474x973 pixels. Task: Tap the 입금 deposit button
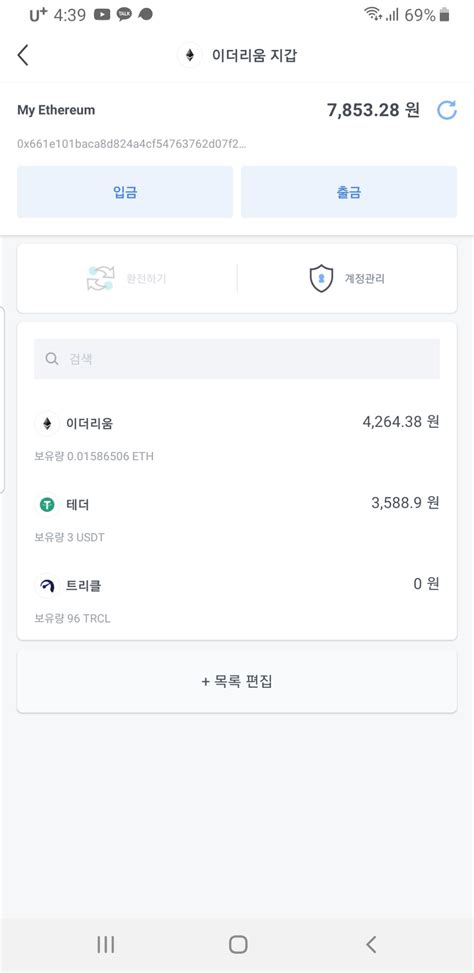click(125, 192)
